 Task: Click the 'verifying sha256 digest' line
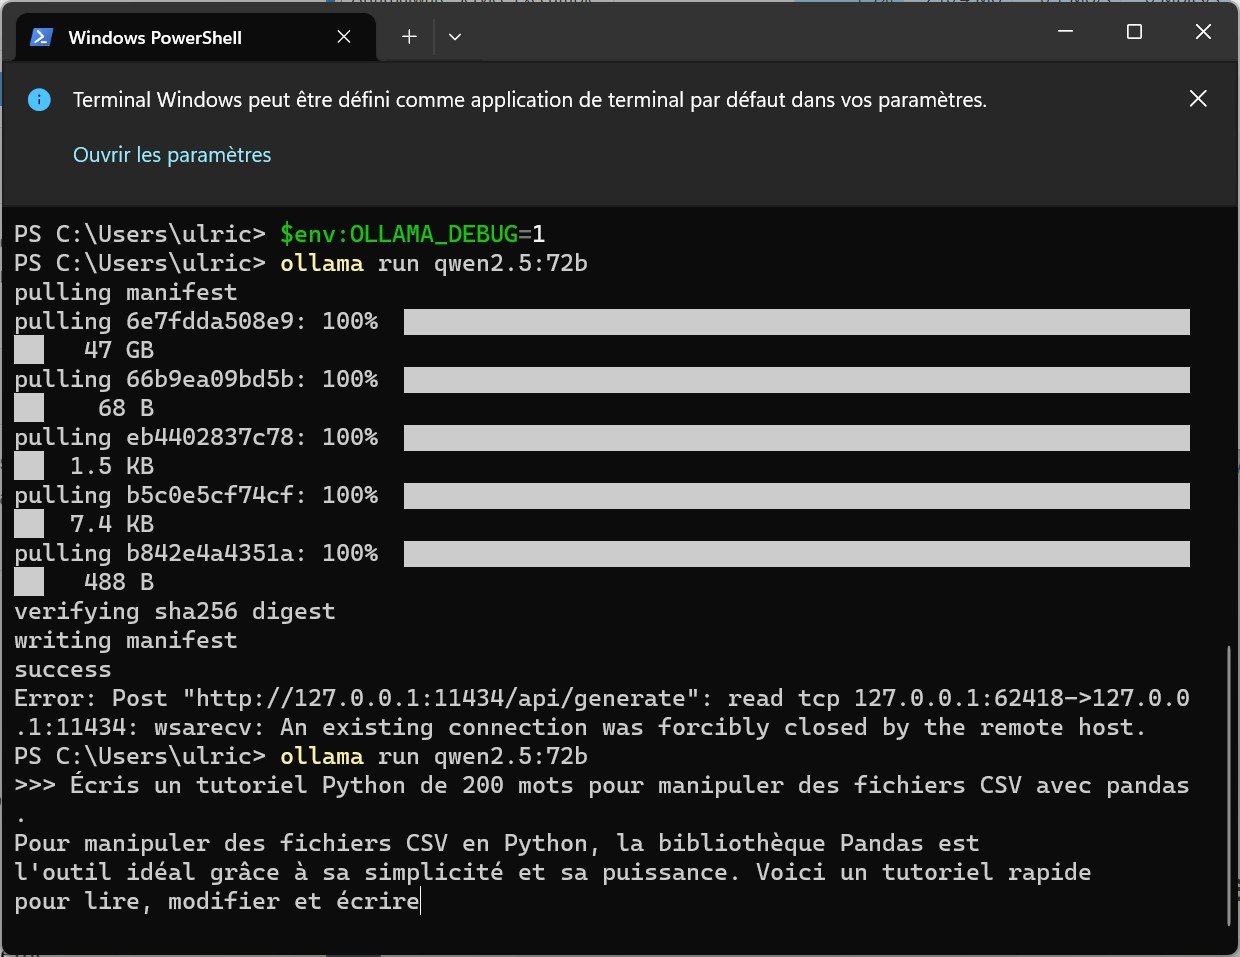pyautogui.click(x=175, y=611)
